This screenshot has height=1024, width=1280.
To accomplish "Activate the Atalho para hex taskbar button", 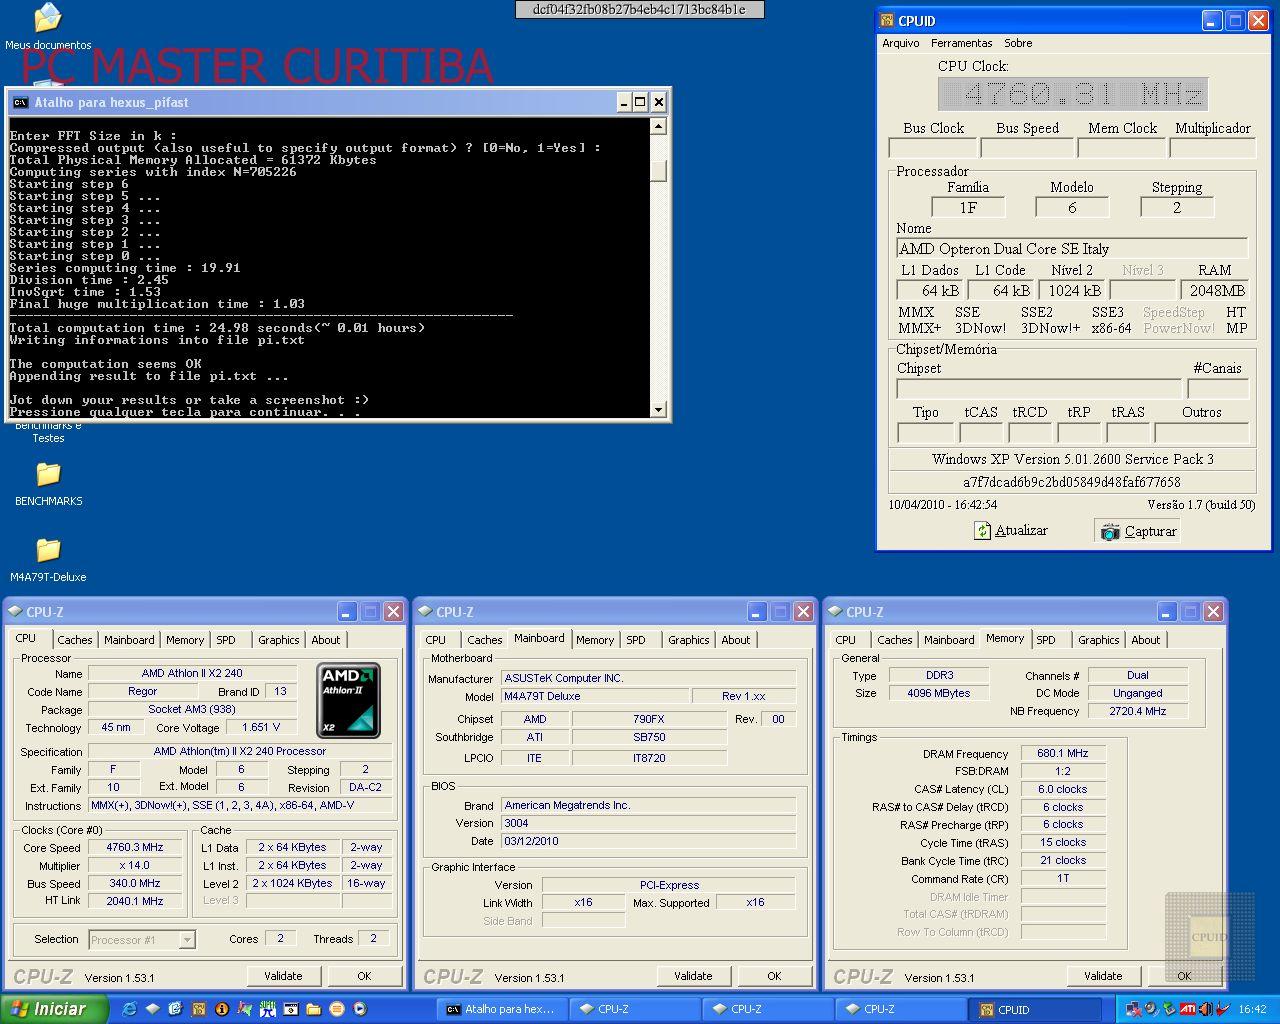I will (x=504, y=1009).
